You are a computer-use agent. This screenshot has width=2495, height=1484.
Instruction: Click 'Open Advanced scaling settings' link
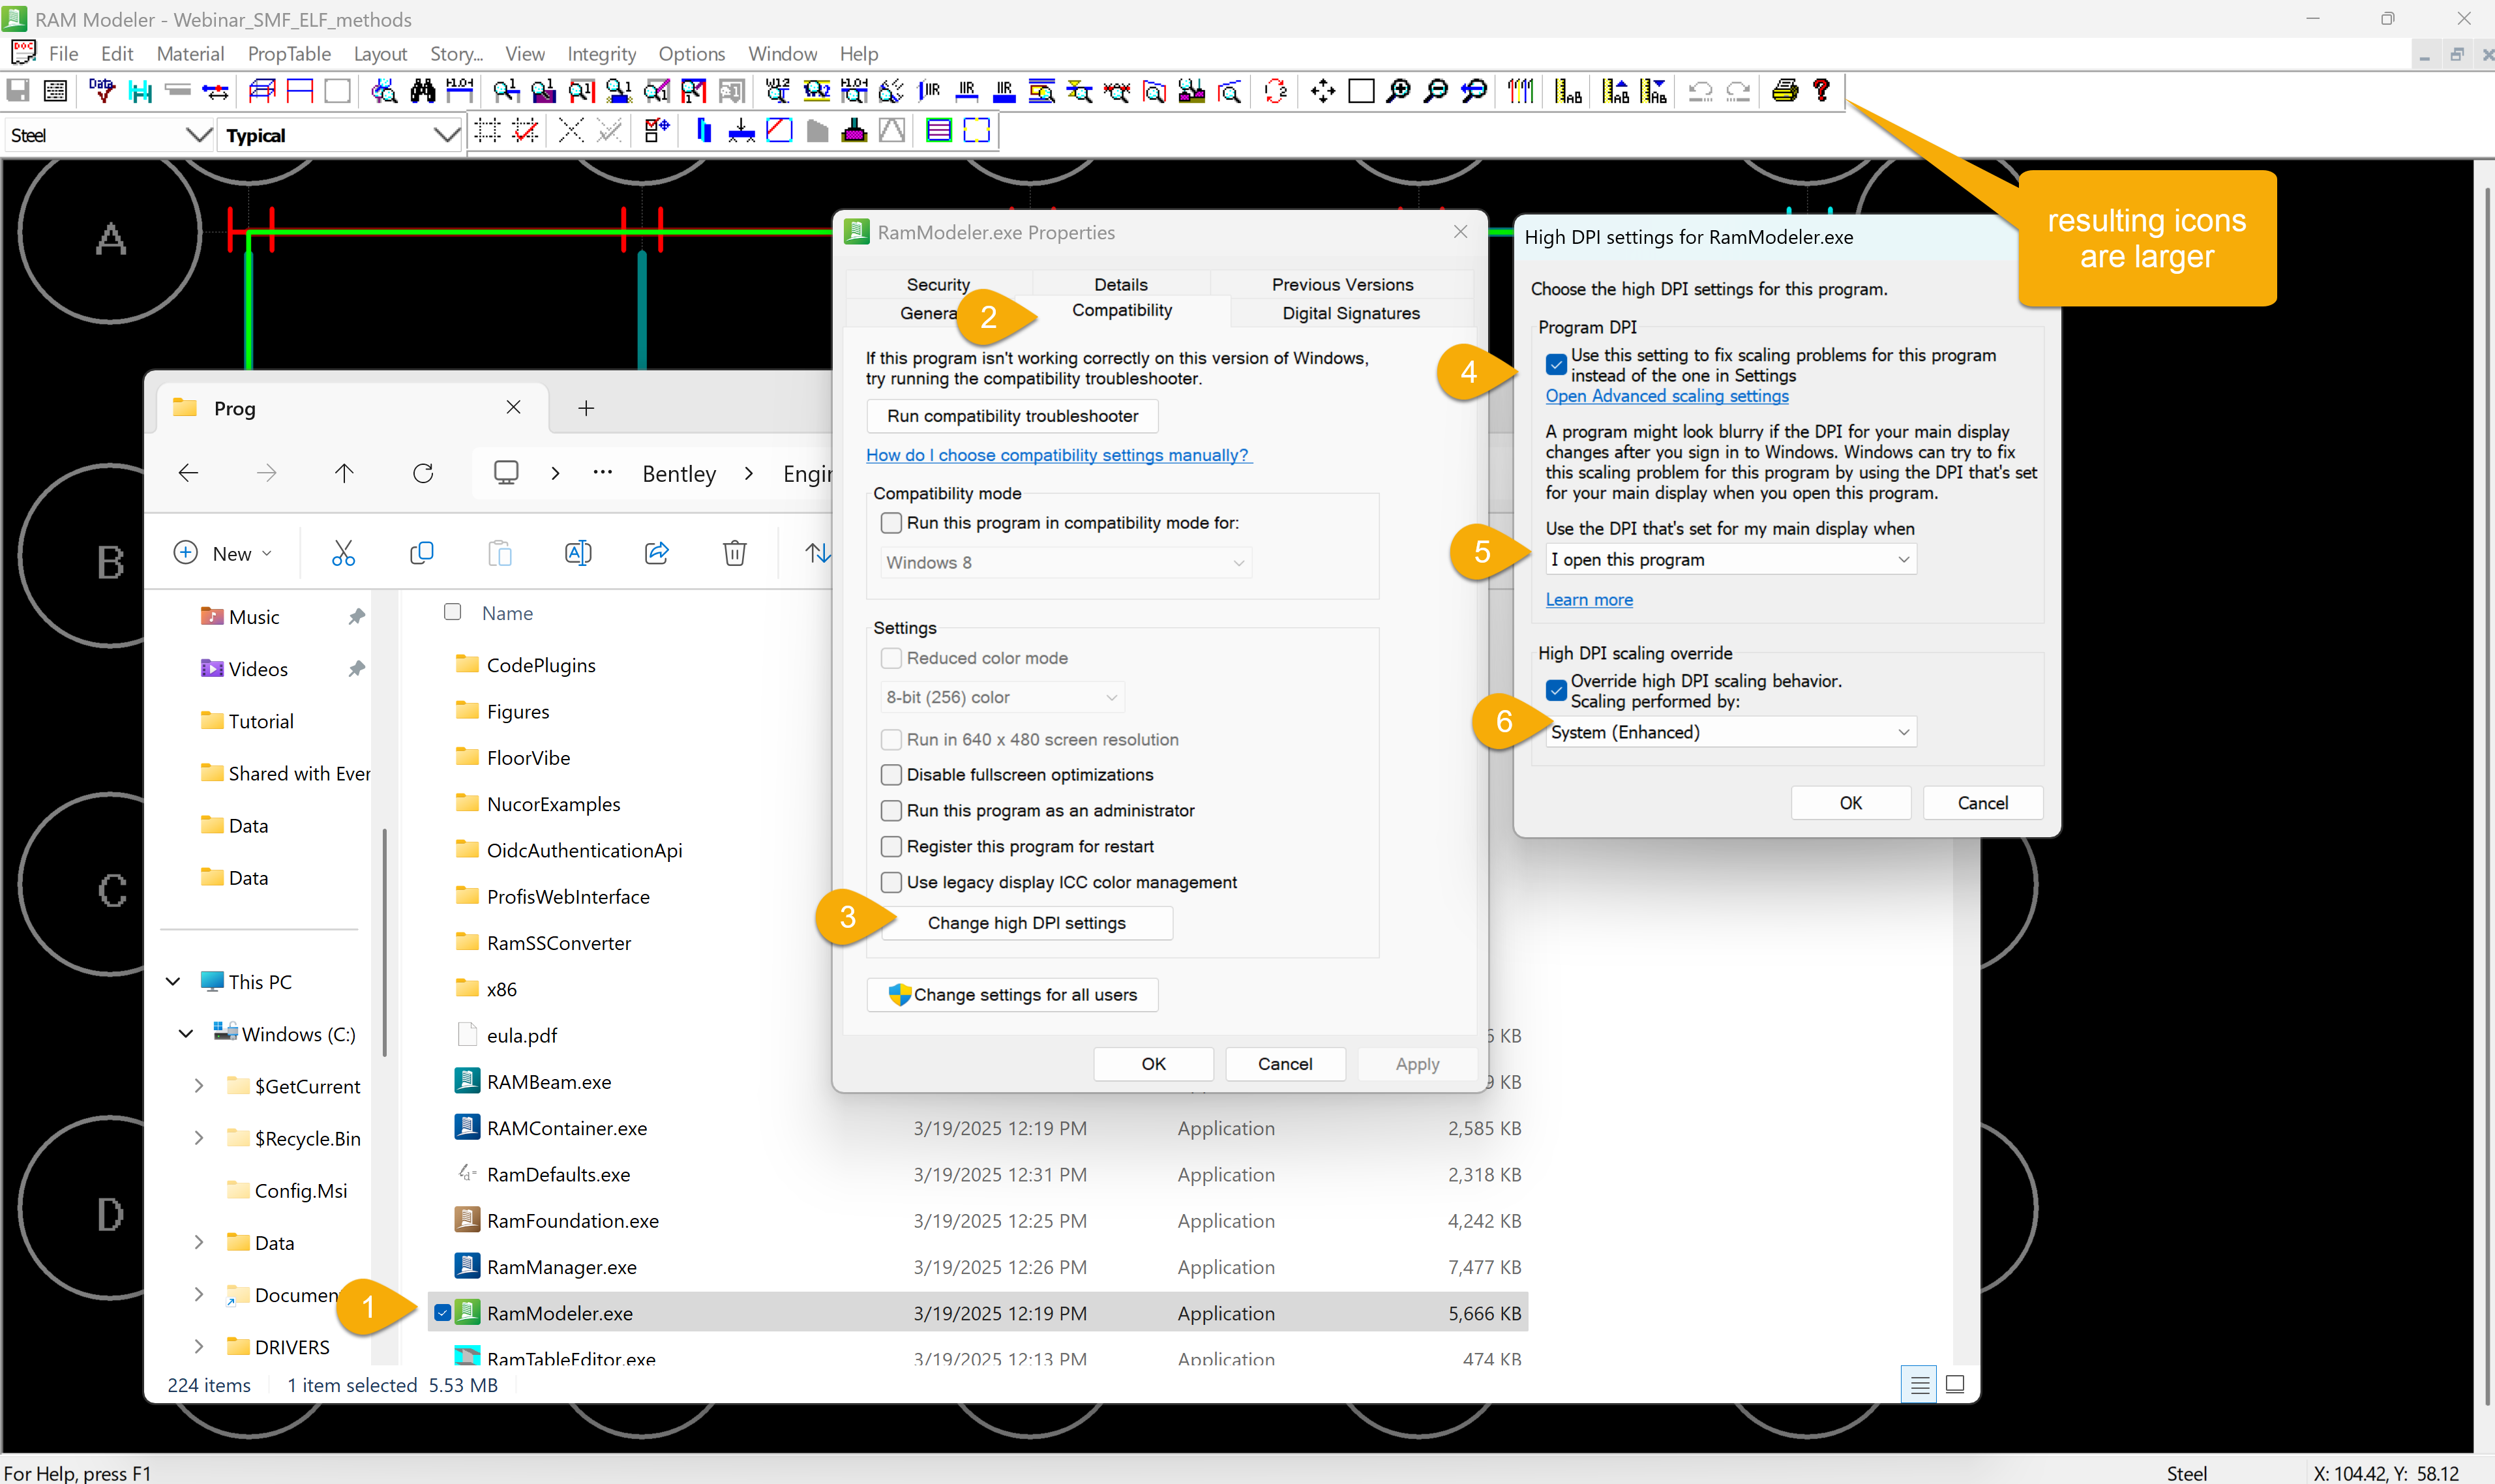pyautogui.click(x=1667, y=396)
